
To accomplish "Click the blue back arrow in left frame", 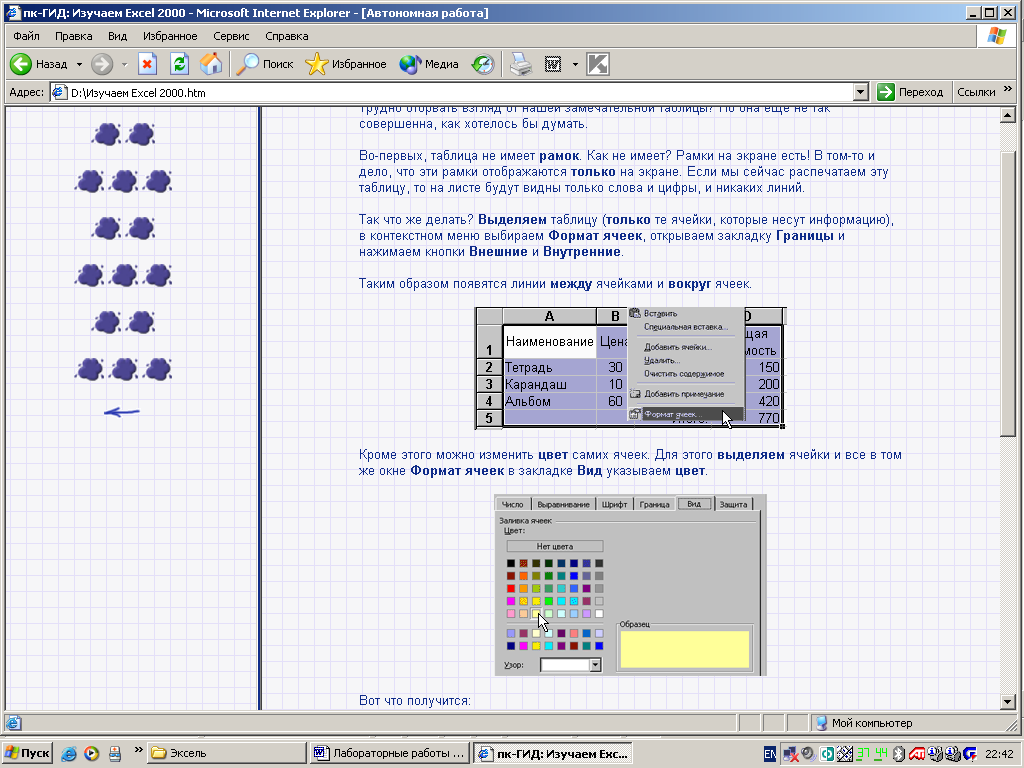I will click(122, 412).
